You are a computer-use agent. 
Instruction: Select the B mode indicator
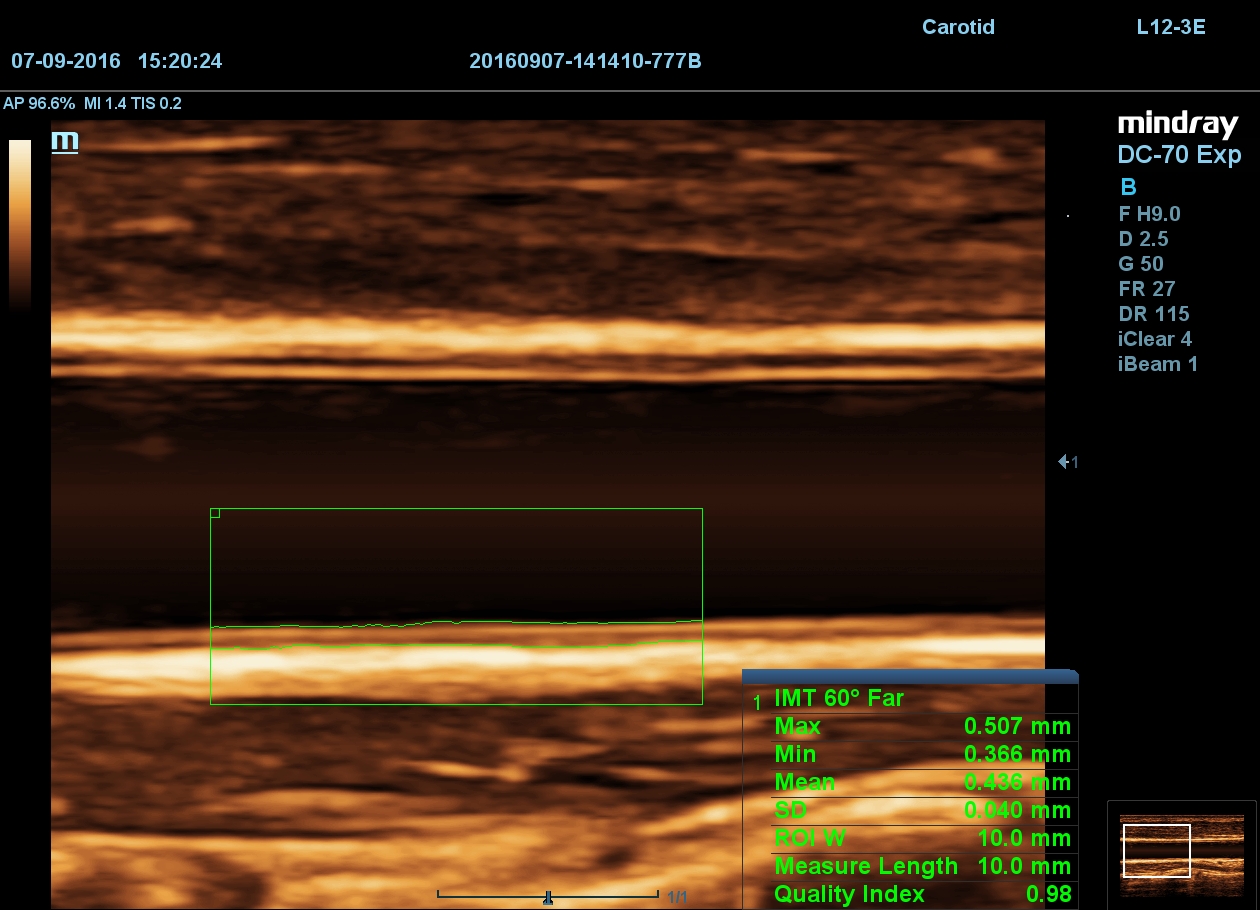pyautogui.click(x=1128, y=187)
